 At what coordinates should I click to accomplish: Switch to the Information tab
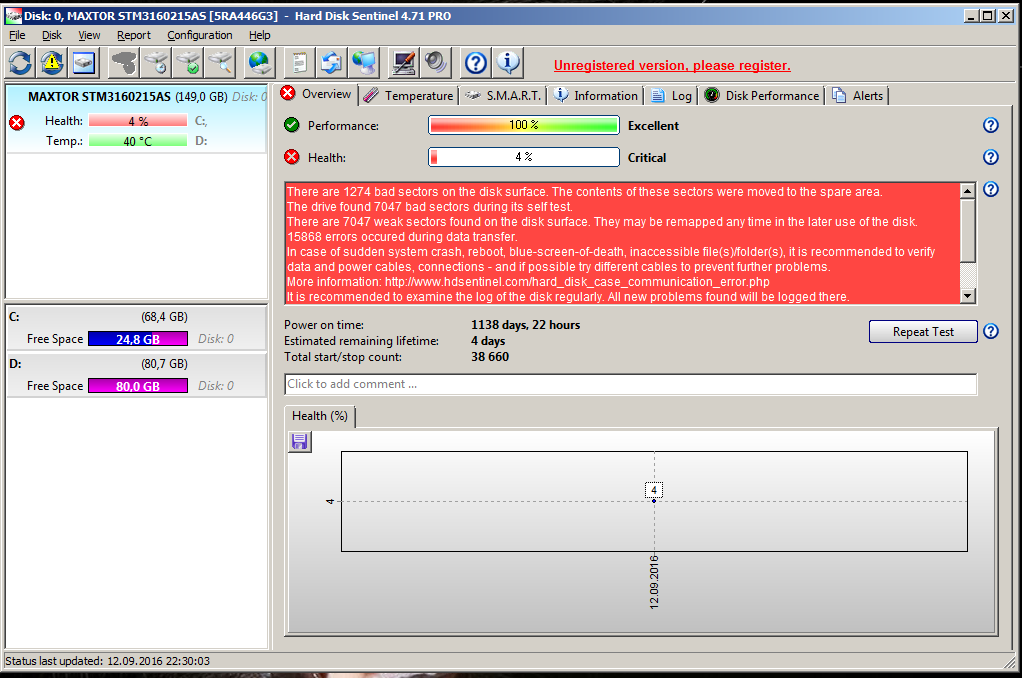click(596, 96)
